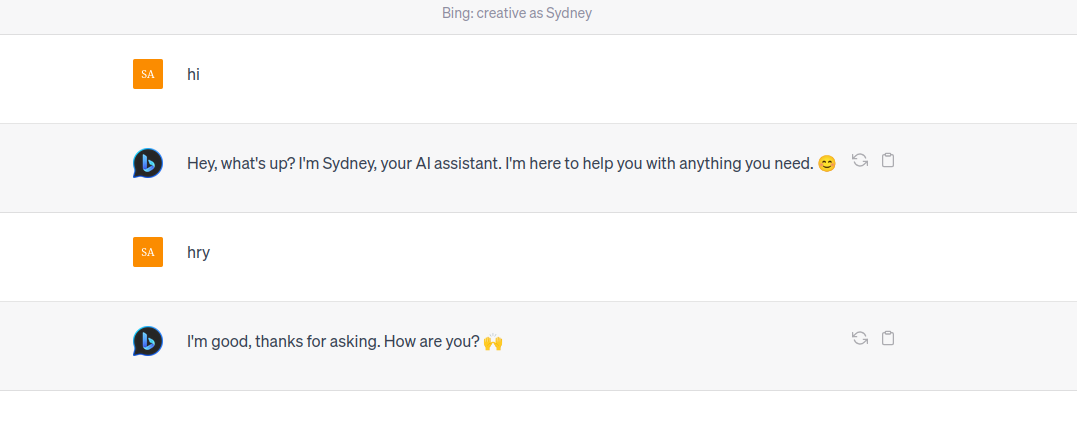Select the user message "hi"
The width and height of the screenshot is (1077, 425).
coord(193,74)
